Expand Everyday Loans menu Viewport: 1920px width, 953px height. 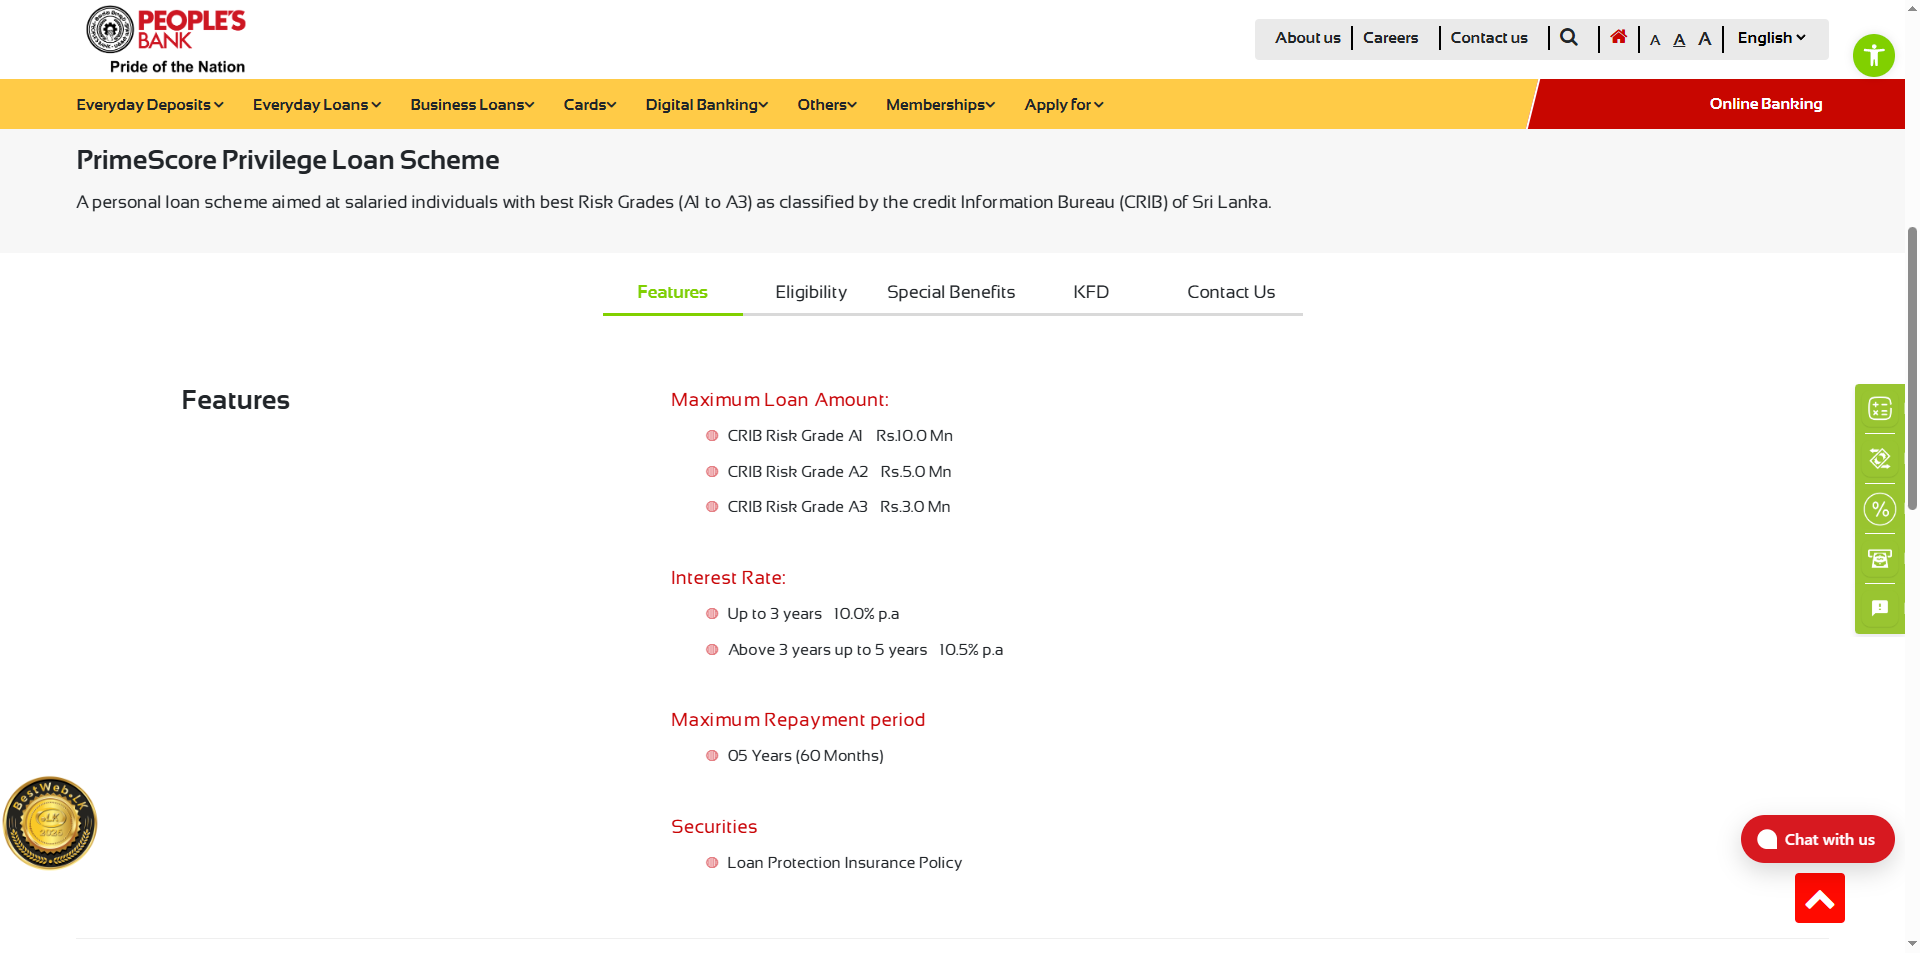point(317,105)
